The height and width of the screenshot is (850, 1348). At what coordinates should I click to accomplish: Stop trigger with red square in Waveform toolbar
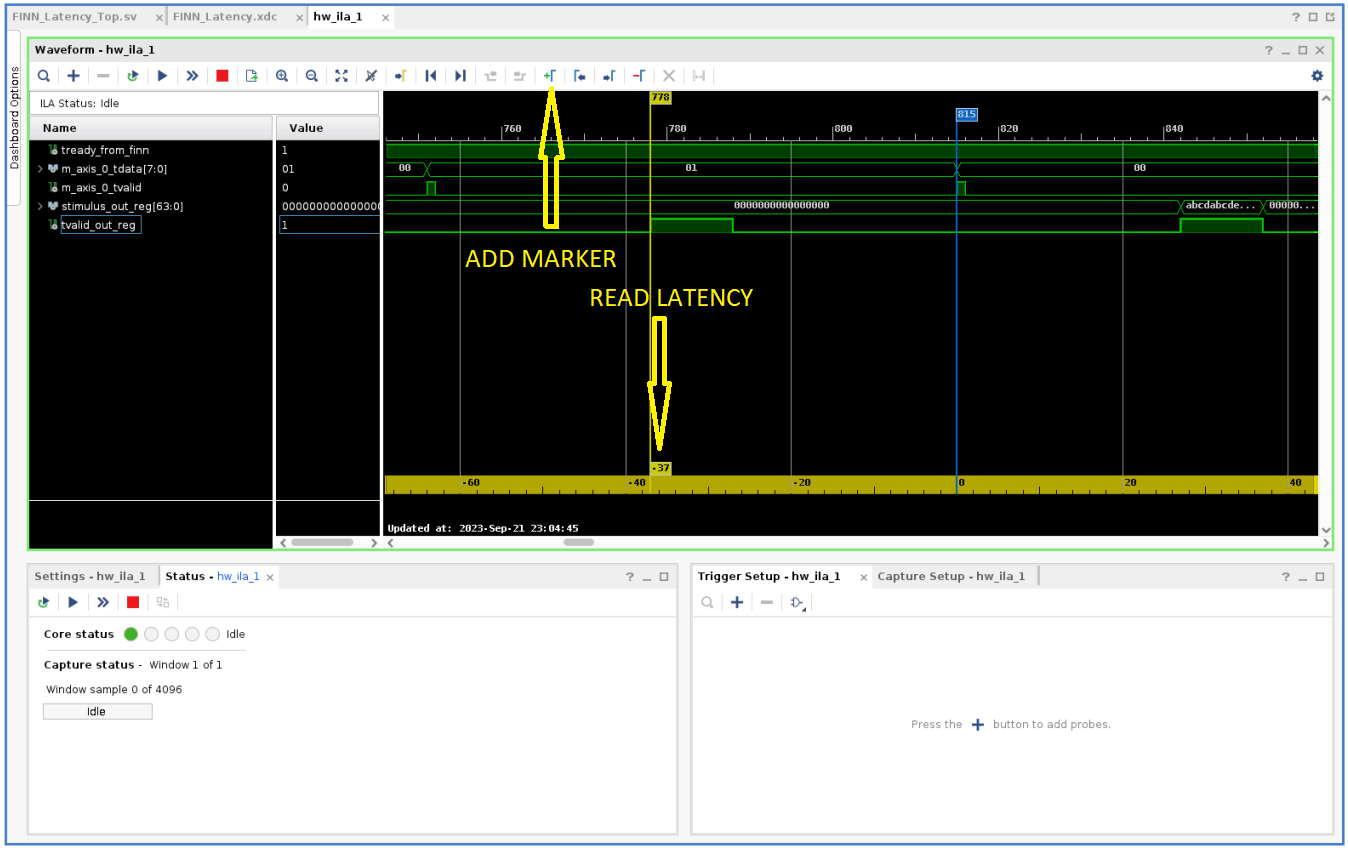(222, 76)
